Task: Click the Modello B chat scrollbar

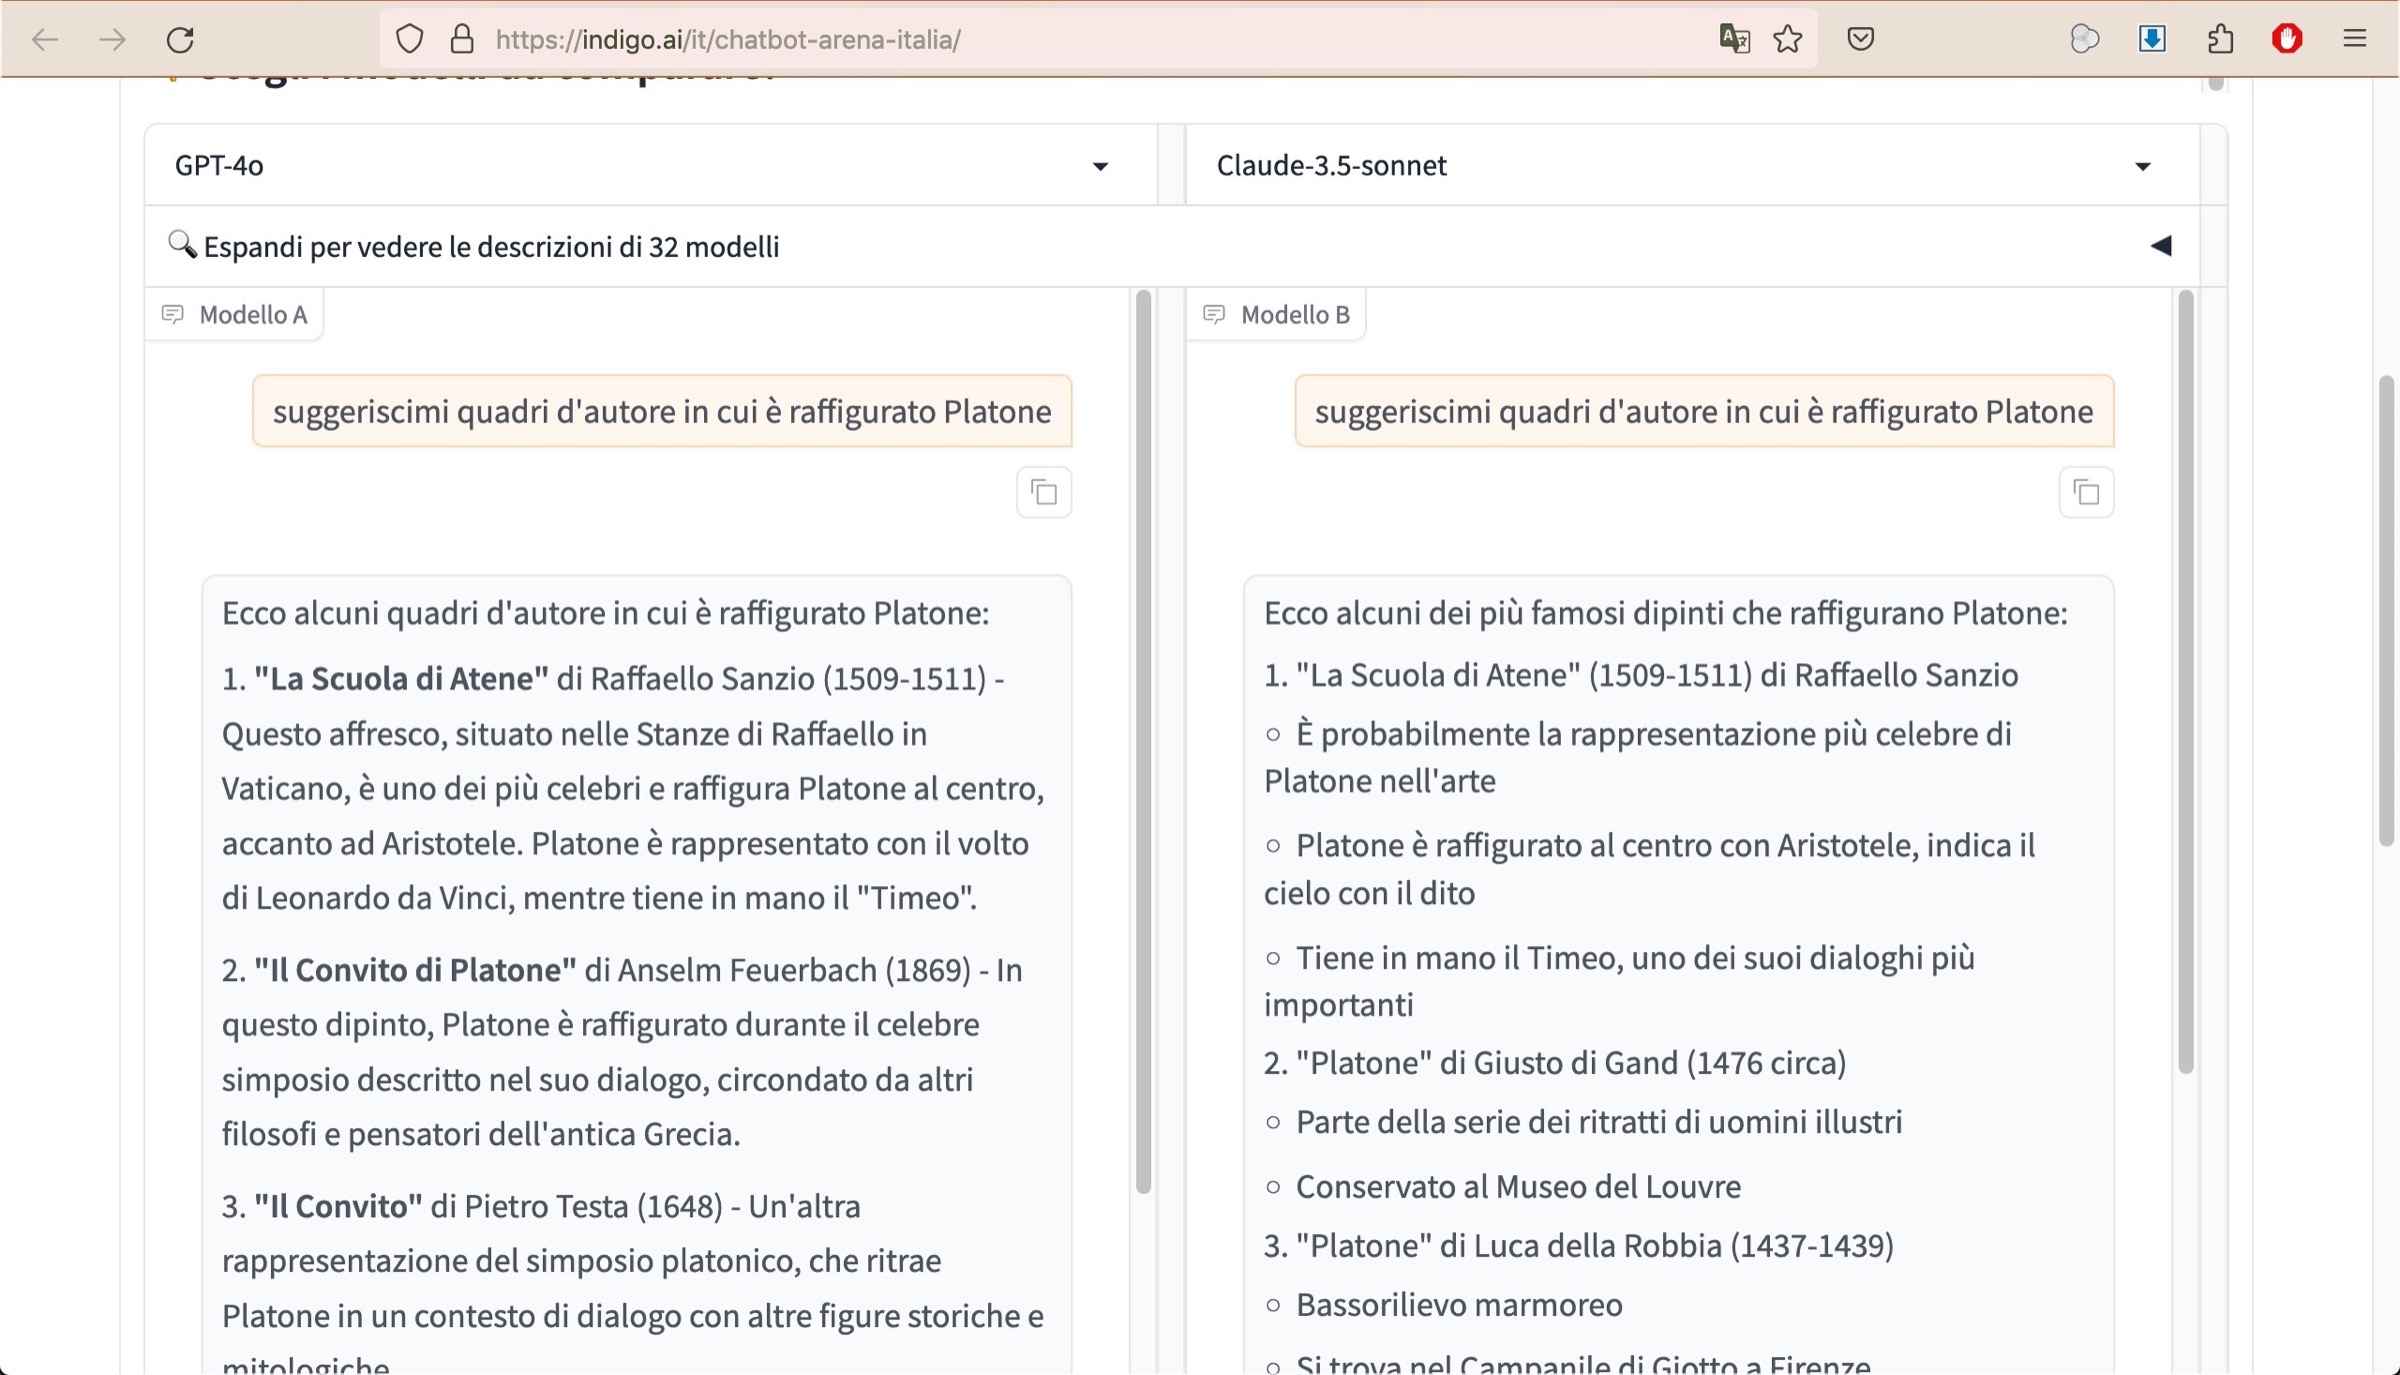Action: (2185, 680)
